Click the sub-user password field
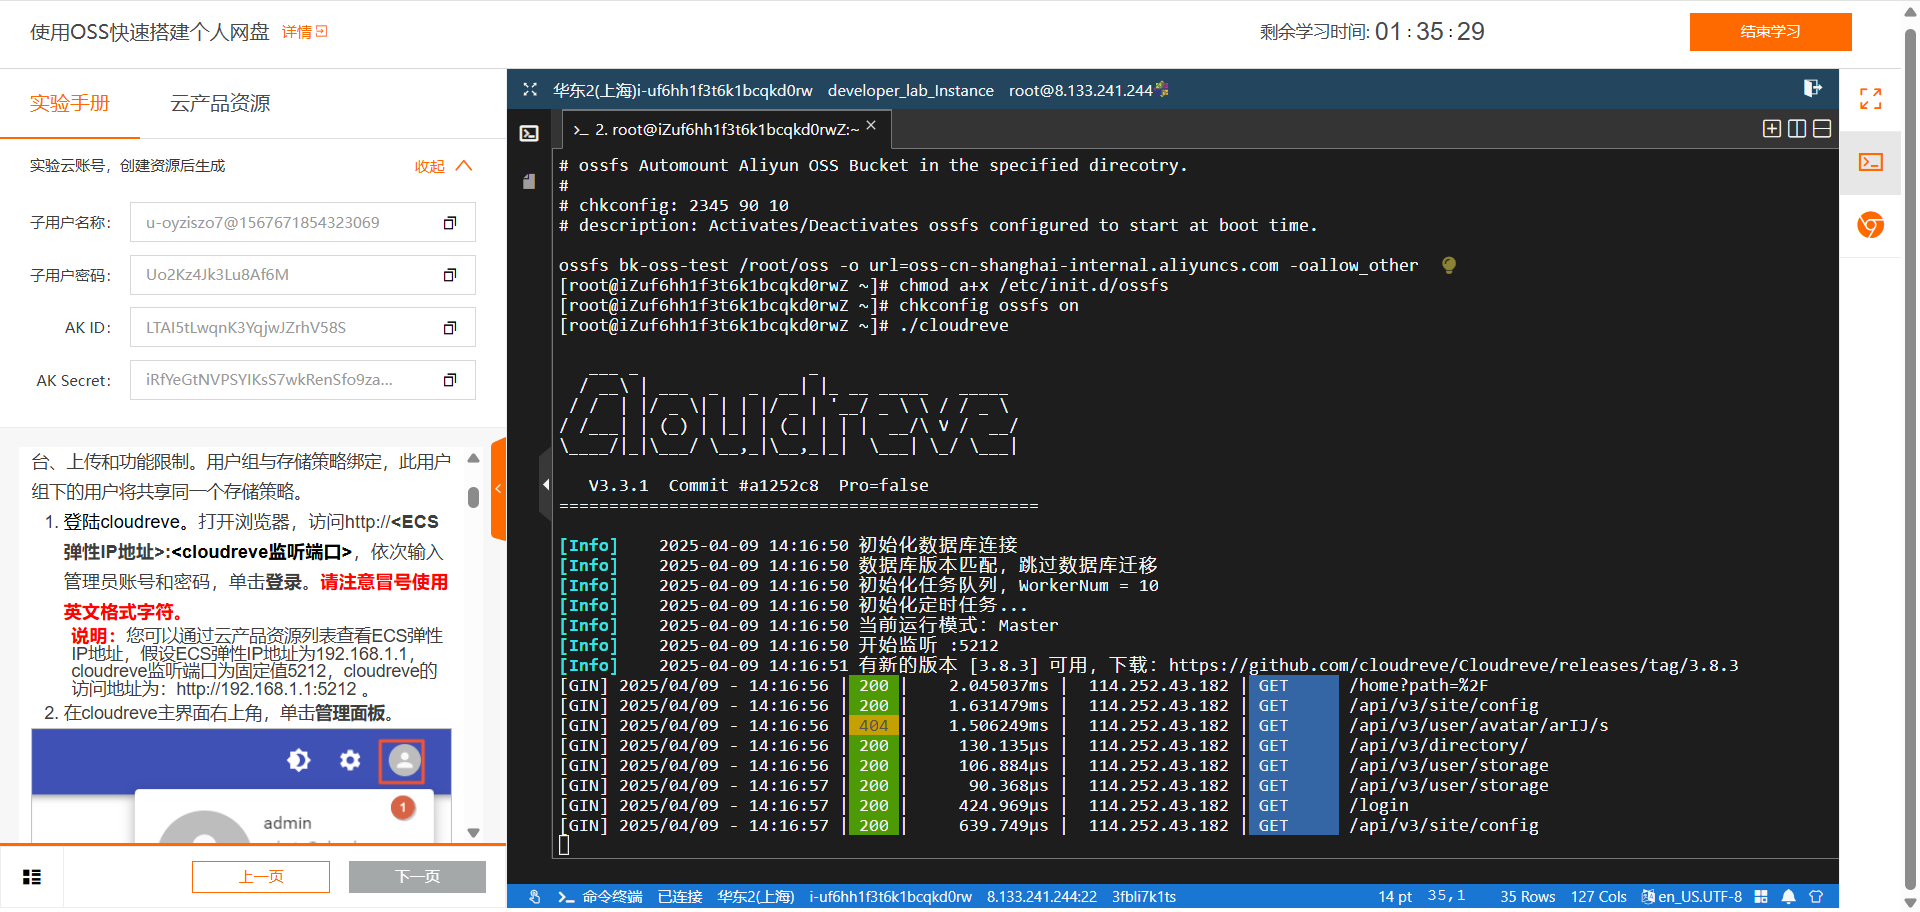 tap(302, 275)
